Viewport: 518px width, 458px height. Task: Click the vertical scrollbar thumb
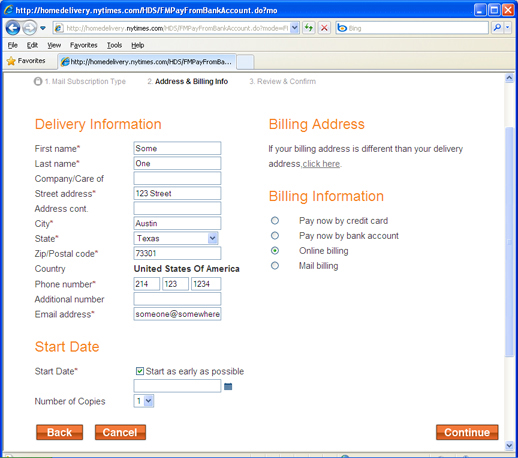(x=509, y=242)
